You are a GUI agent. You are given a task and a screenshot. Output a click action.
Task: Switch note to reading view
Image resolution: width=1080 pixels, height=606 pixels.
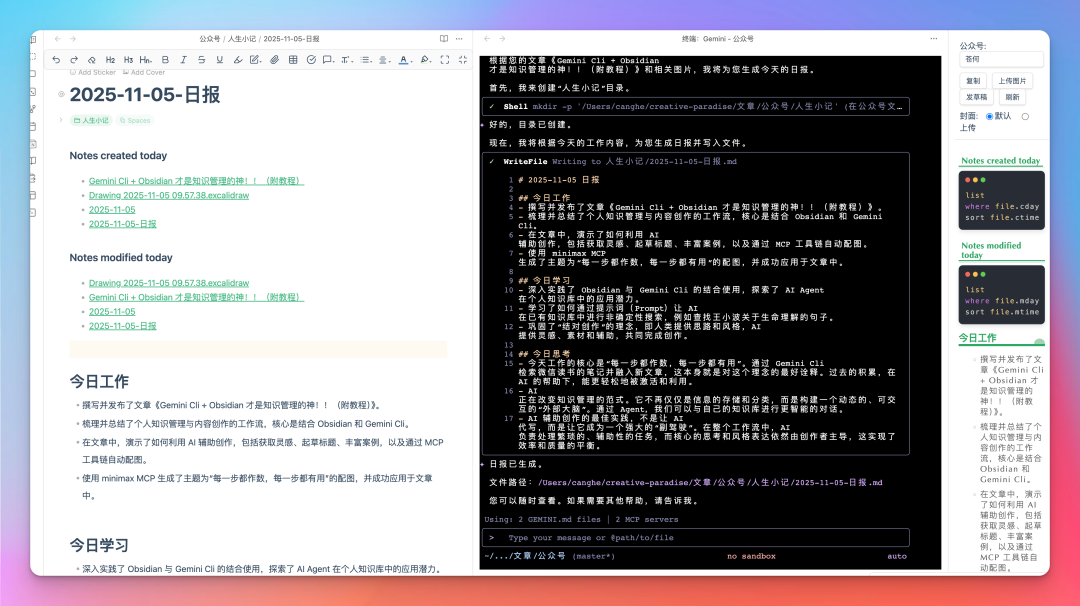coord(444,39)
